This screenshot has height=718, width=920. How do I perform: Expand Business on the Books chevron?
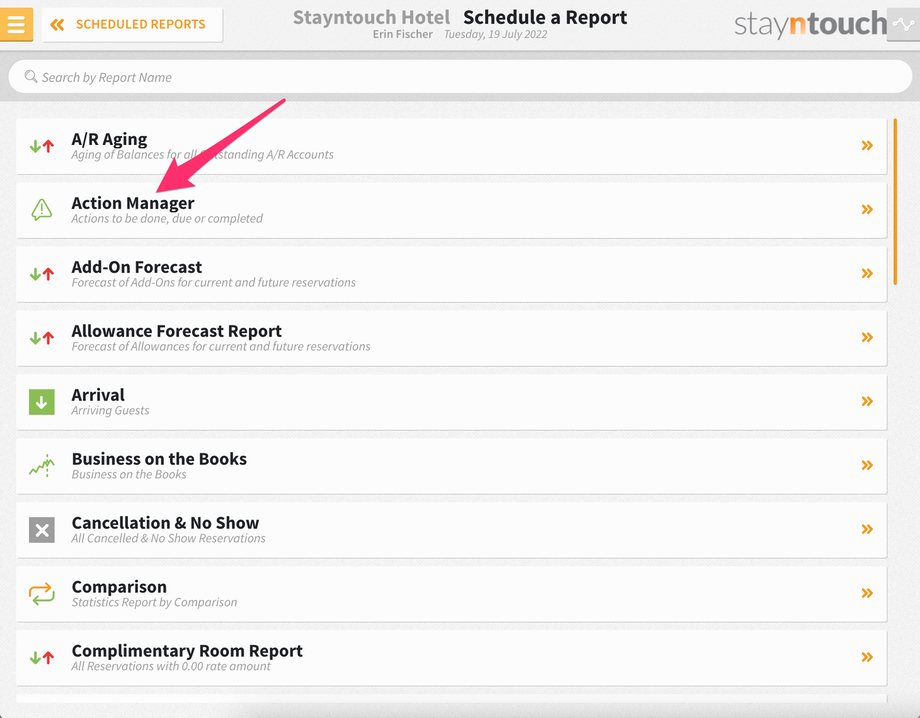[867, 465]
